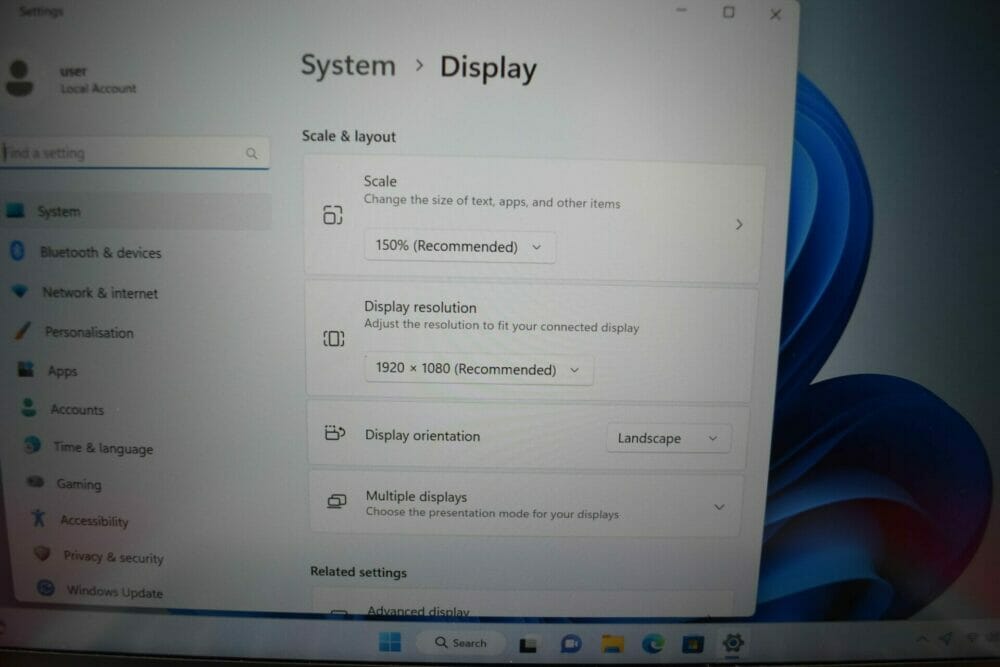Screen dimensions: 1000x667
Task: Click the Accounts person icon
Action: [29, 407]
